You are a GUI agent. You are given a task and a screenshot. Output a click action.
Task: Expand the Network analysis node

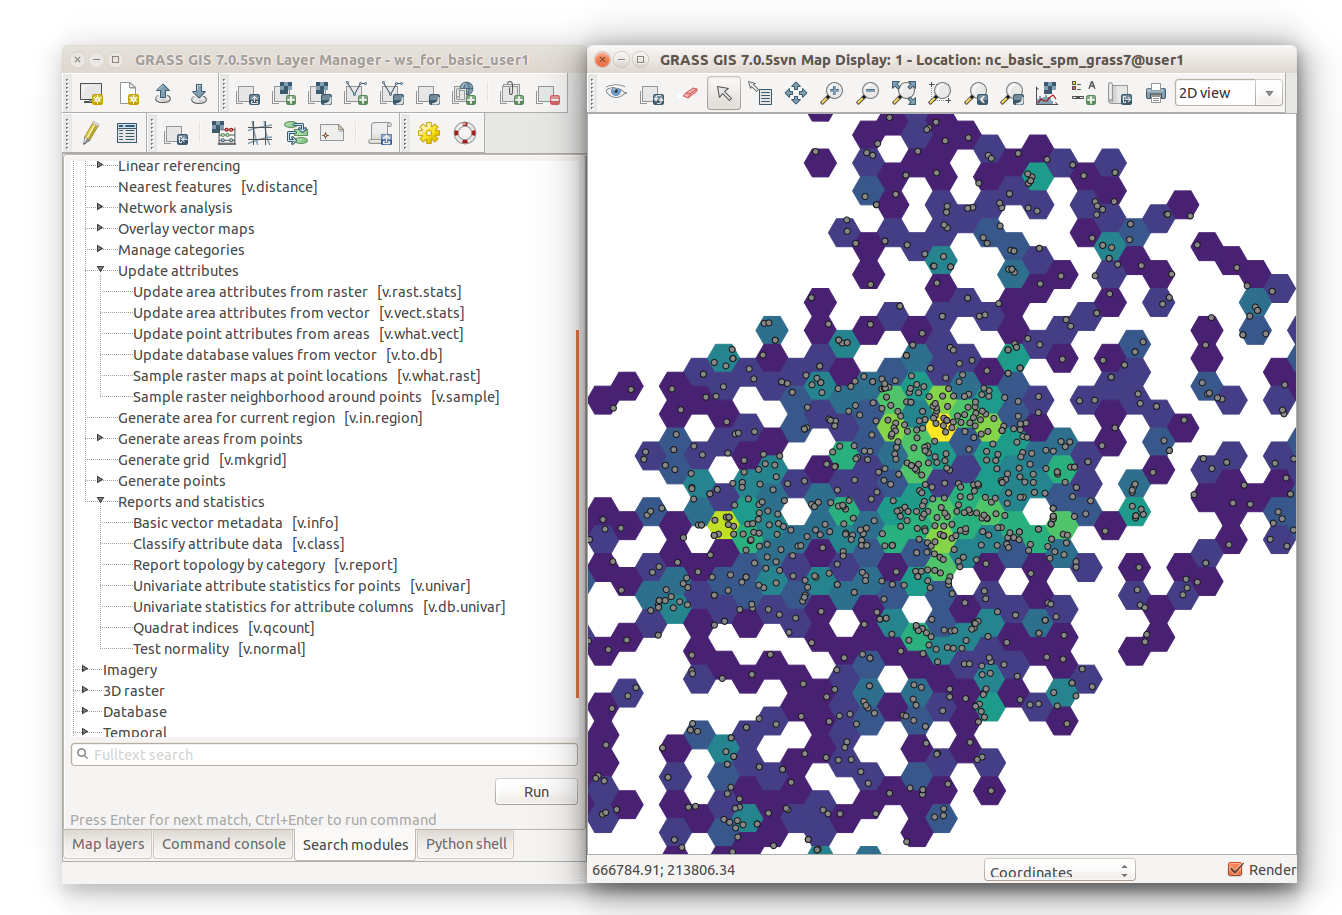100,207
